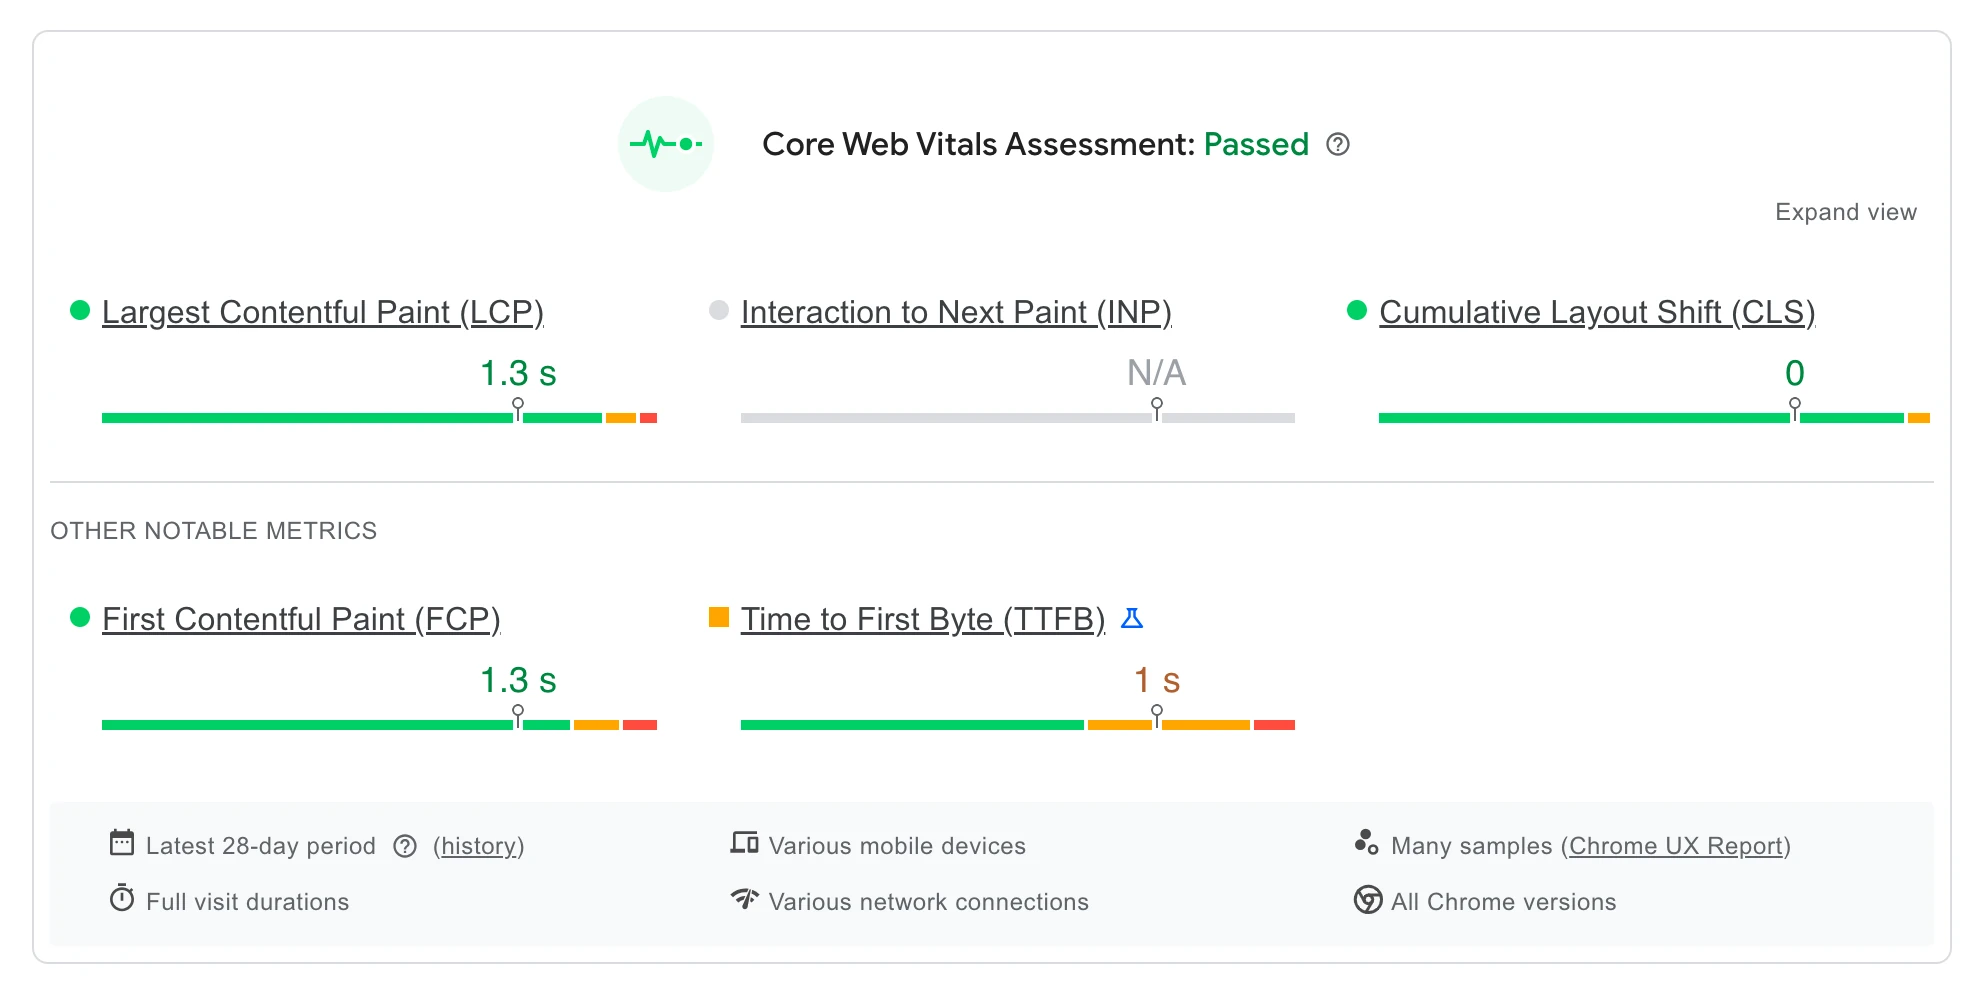This screenshot has height=988, width=1968.
Task: Open Cumulative Layout Shift (CLS) link
Action: pos(1597,312)
